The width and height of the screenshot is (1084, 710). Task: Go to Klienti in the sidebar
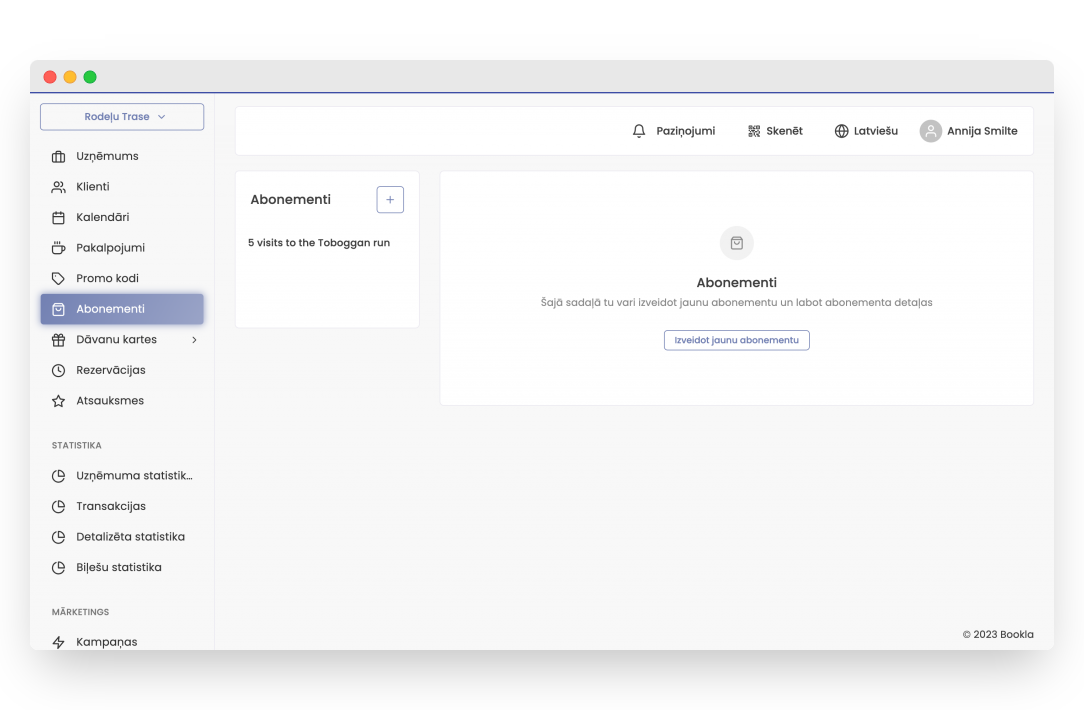point(93,187)
